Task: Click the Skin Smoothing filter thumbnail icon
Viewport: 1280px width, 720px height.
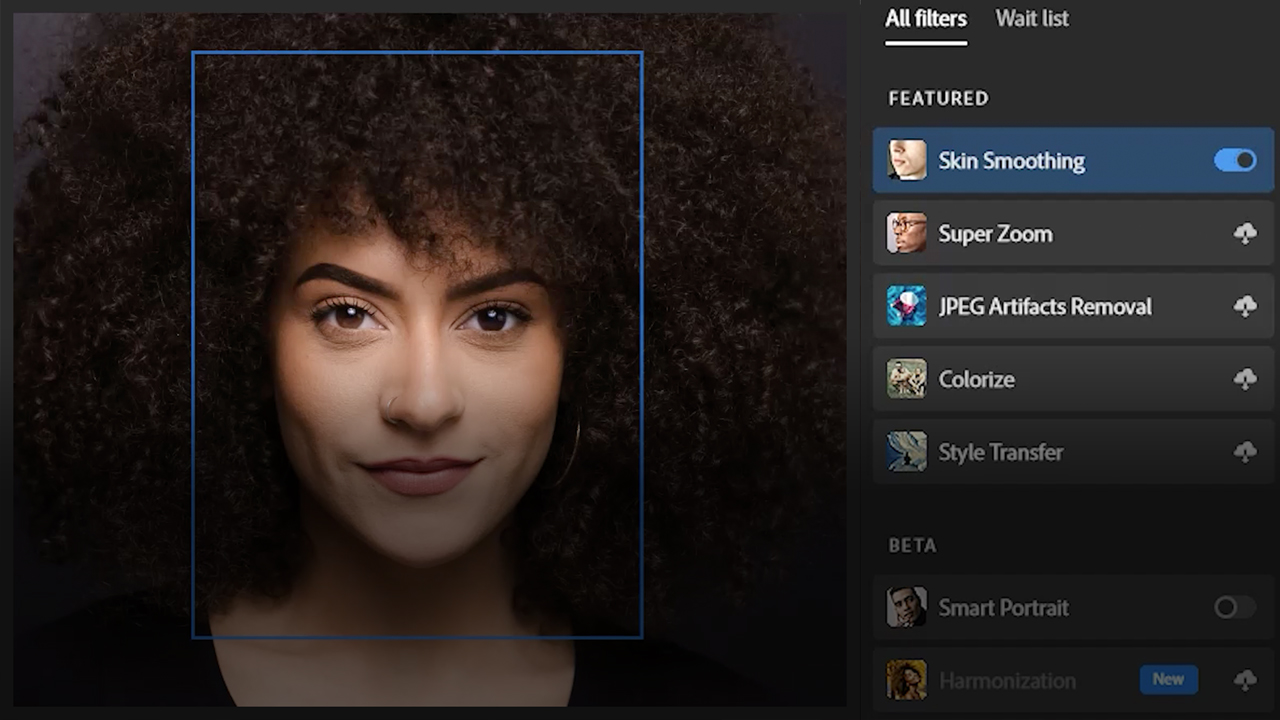Action: [905, 160]
